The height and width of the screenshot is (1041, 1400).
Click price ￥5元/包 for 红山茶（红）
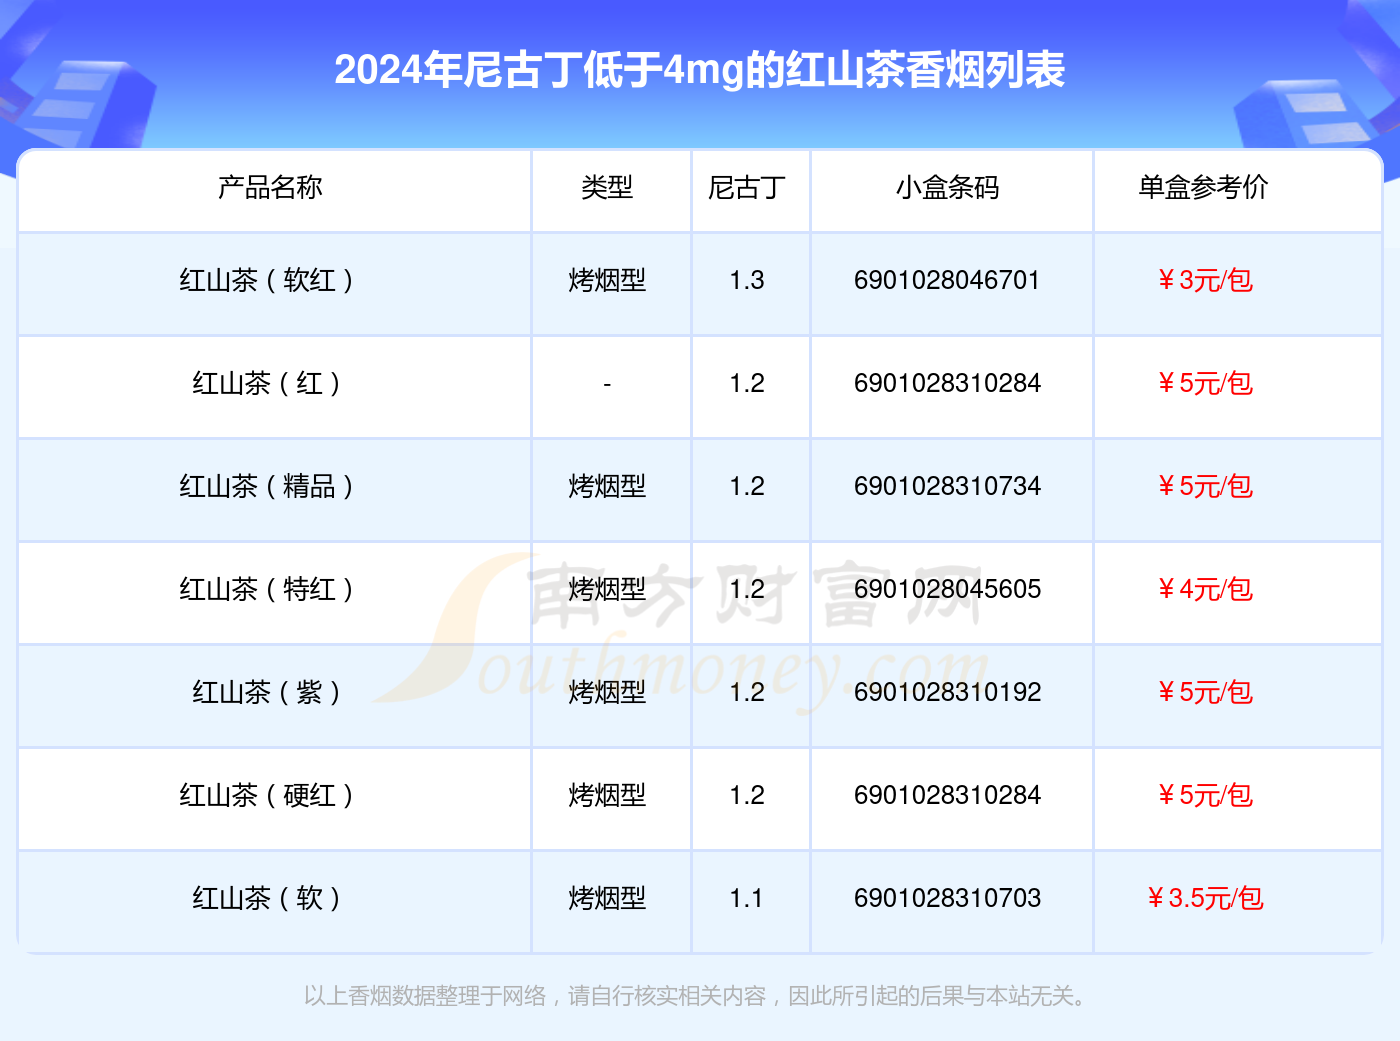click(1204, 383)
